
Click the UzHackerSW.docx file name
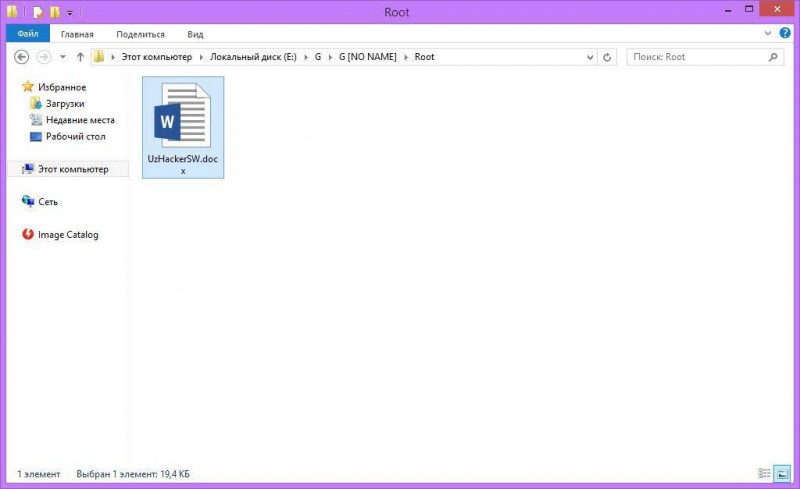183,164
